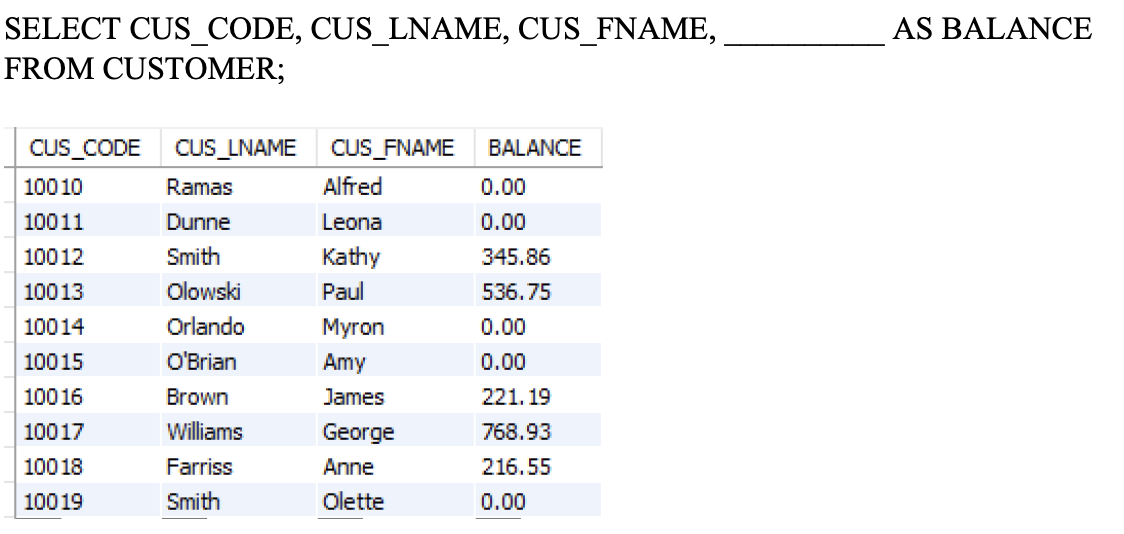This screenshot has height=534, width=1124.
Task: Click the FROM CUSTOMER text line
Action: [x=144, y=69]
